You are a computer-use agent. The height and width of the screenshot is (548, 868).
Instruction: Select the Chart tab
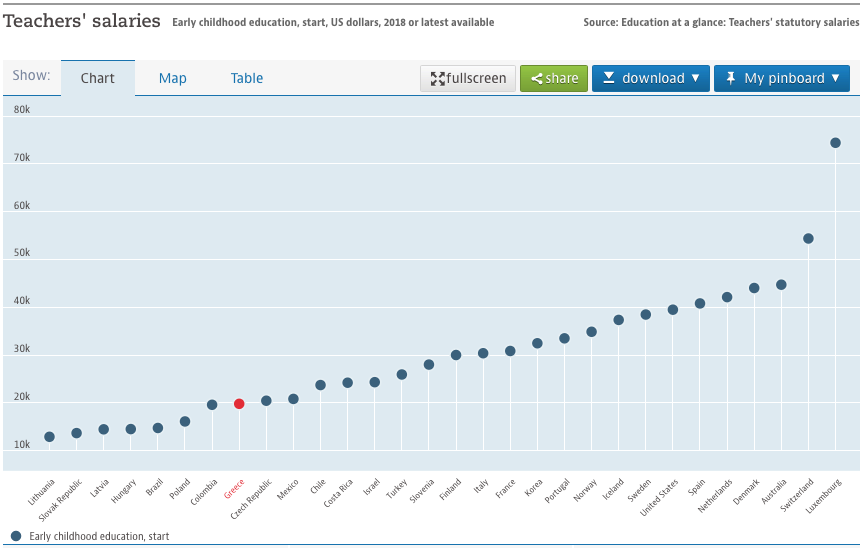point(98,78)
